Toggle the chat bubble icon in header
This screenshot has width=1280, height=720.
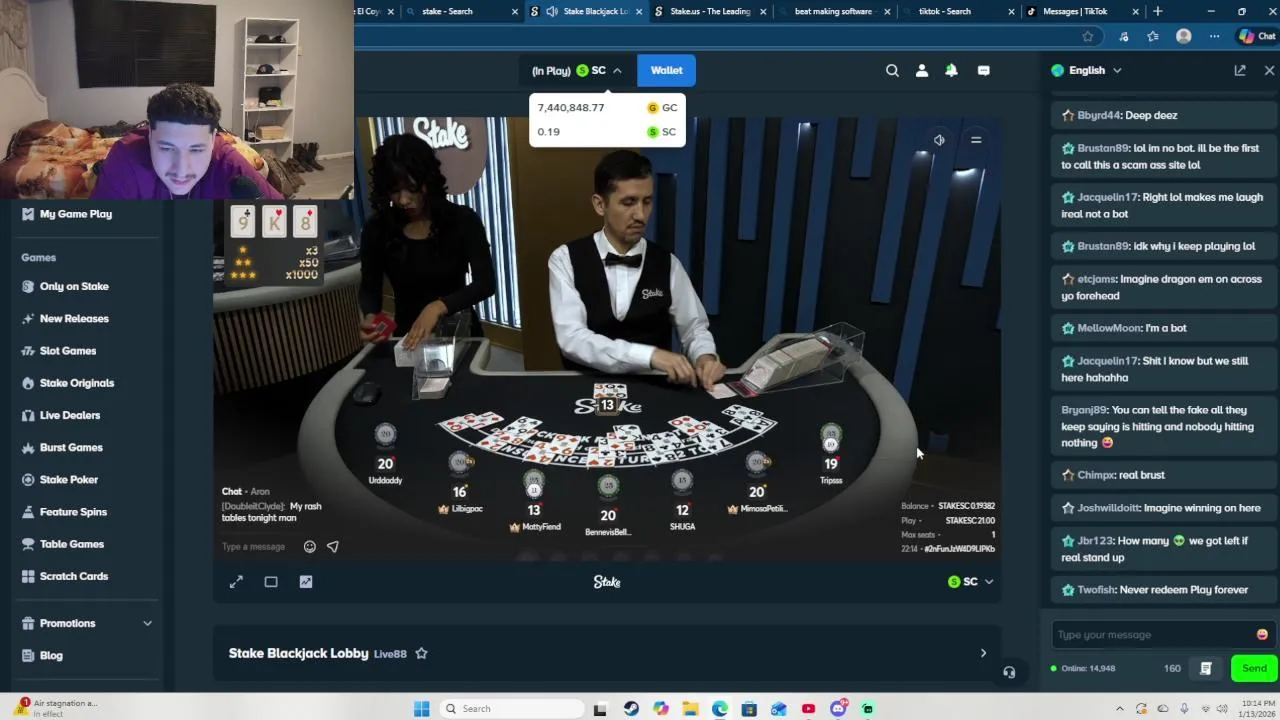coord(983,70)
